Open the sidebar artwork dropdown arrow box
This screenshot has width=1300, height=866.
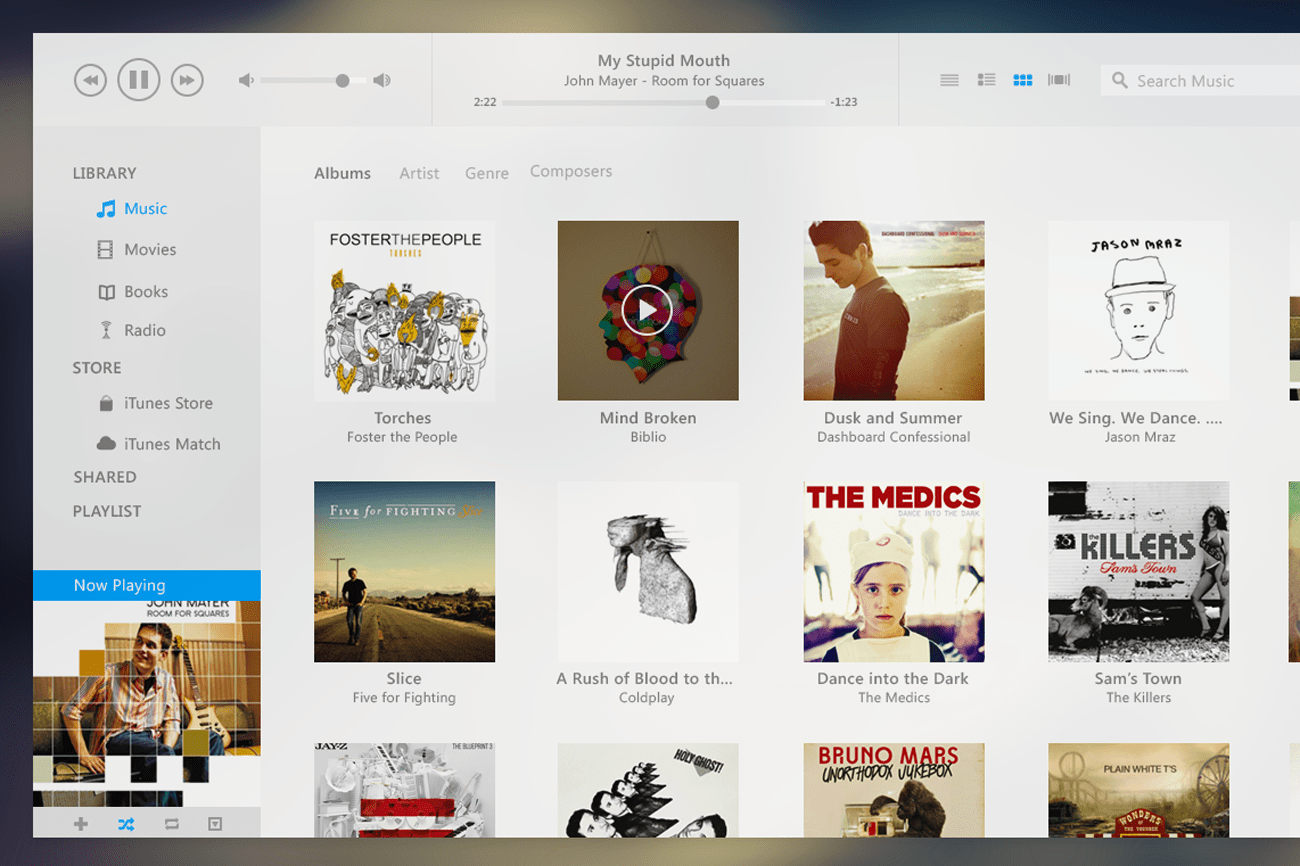(x=215, y=824)
